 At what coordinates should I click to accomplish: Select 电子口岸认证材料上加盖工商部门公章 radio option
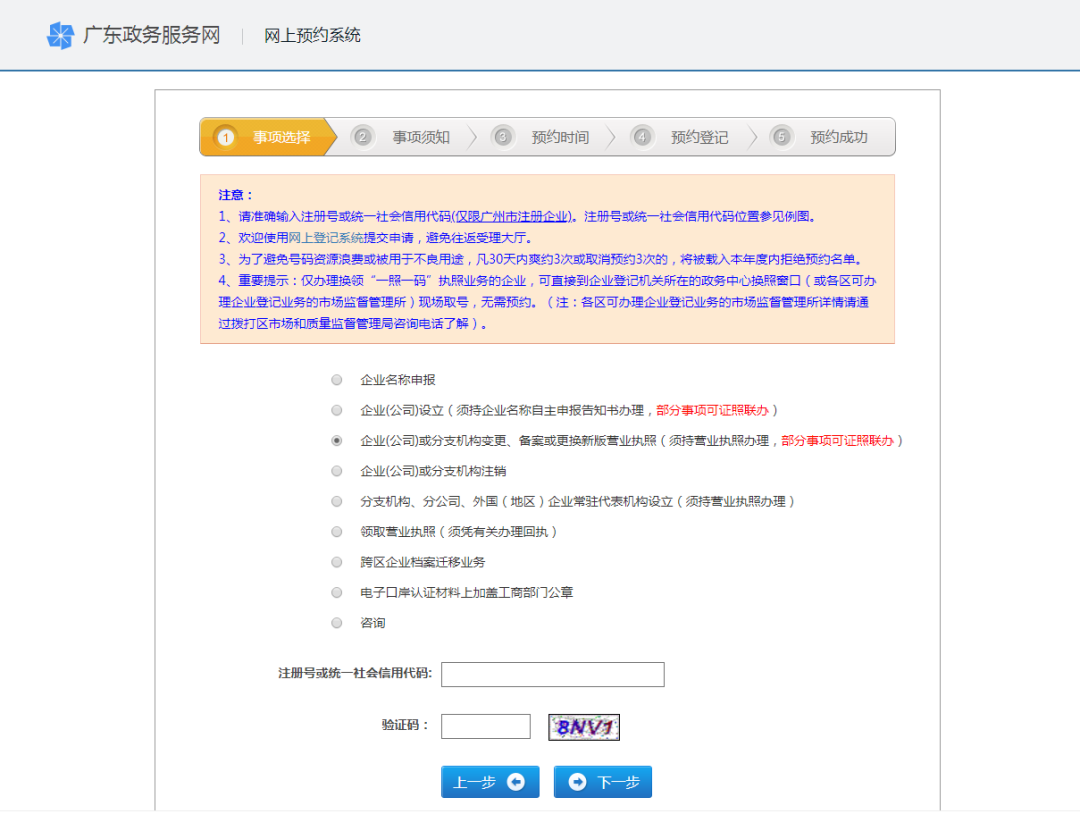337,592
